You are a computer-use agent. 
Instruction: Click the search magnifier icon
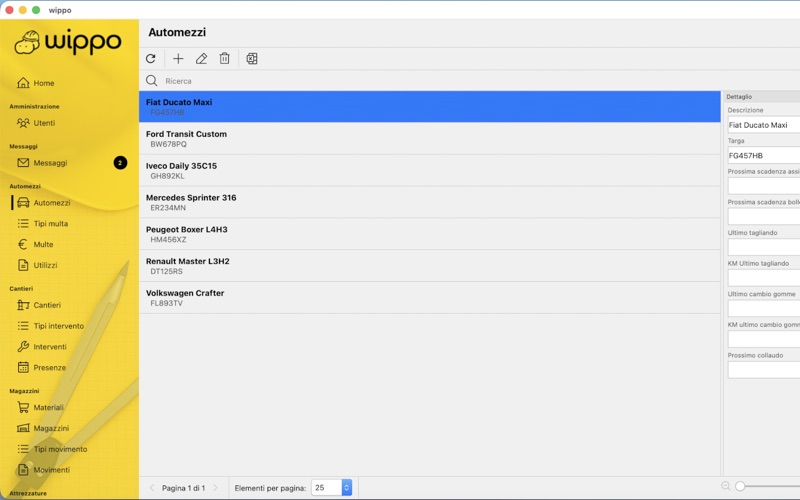coord(152,81)
